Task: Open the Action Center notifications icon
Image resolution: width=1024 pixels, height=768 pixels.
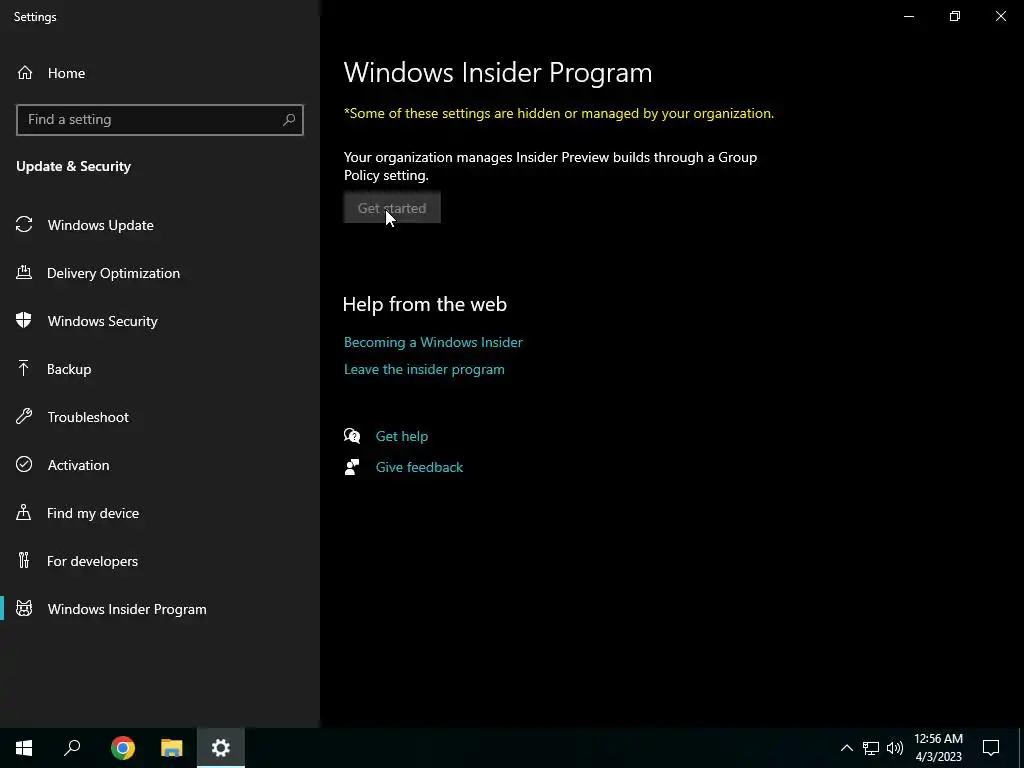Action: coord(991,748)
